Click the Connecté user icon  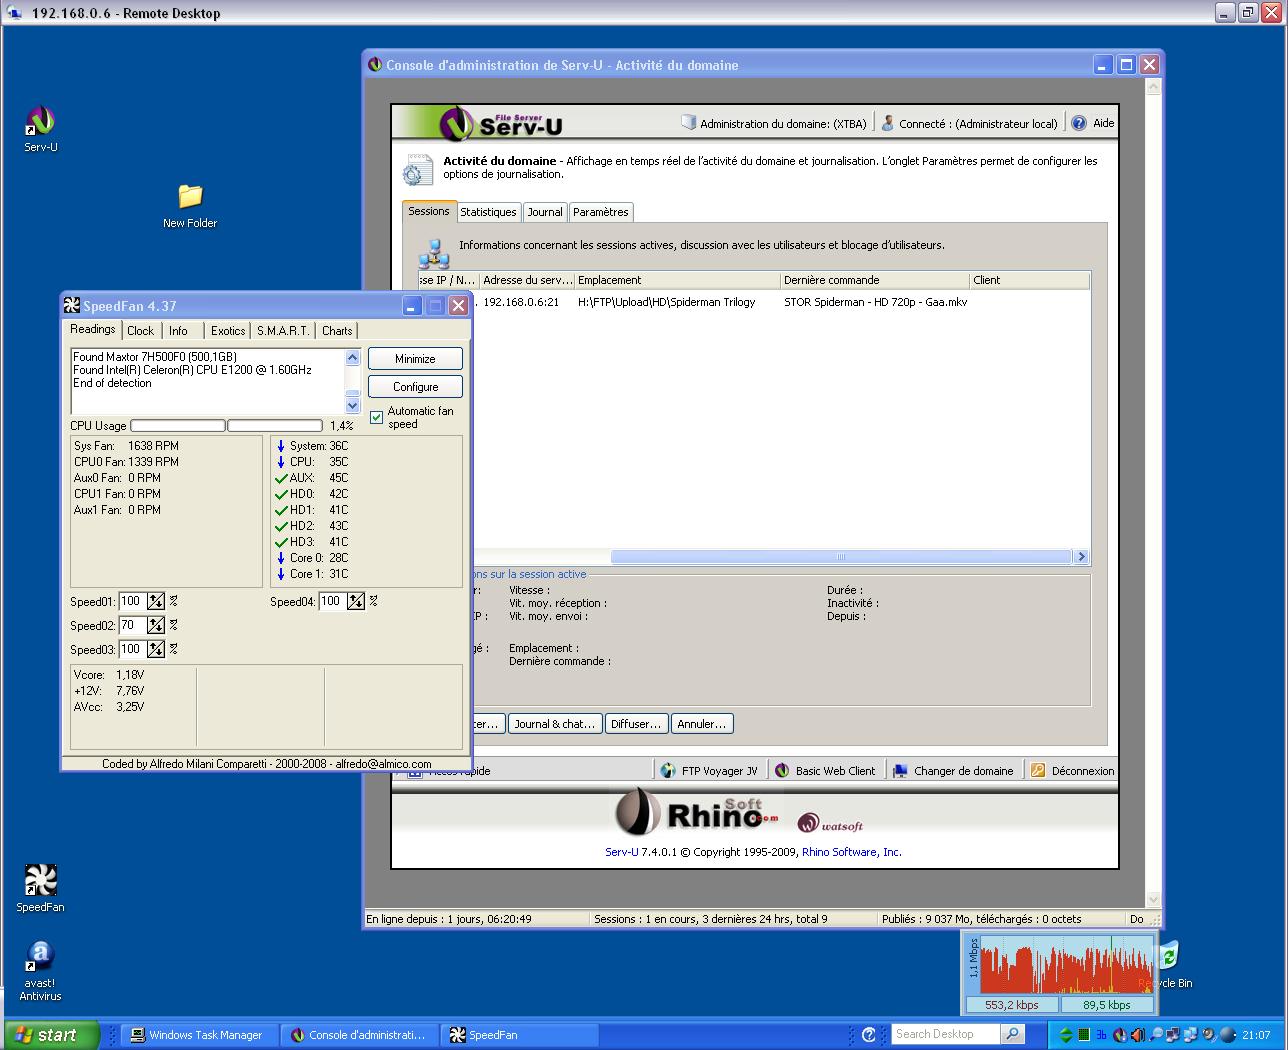pos(887,122)
